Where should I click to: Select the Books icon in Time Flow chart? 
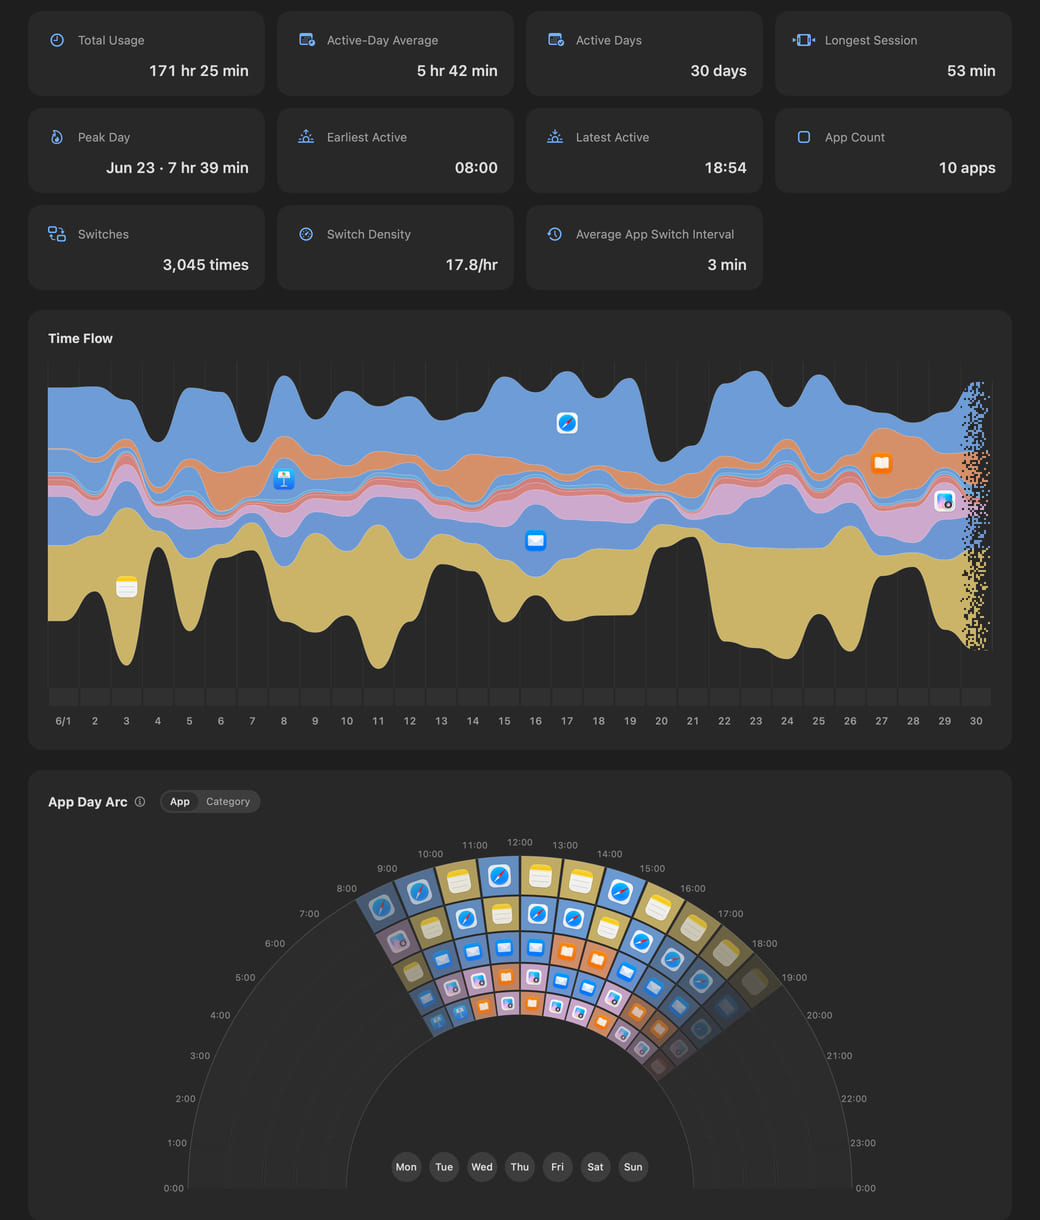881,463
